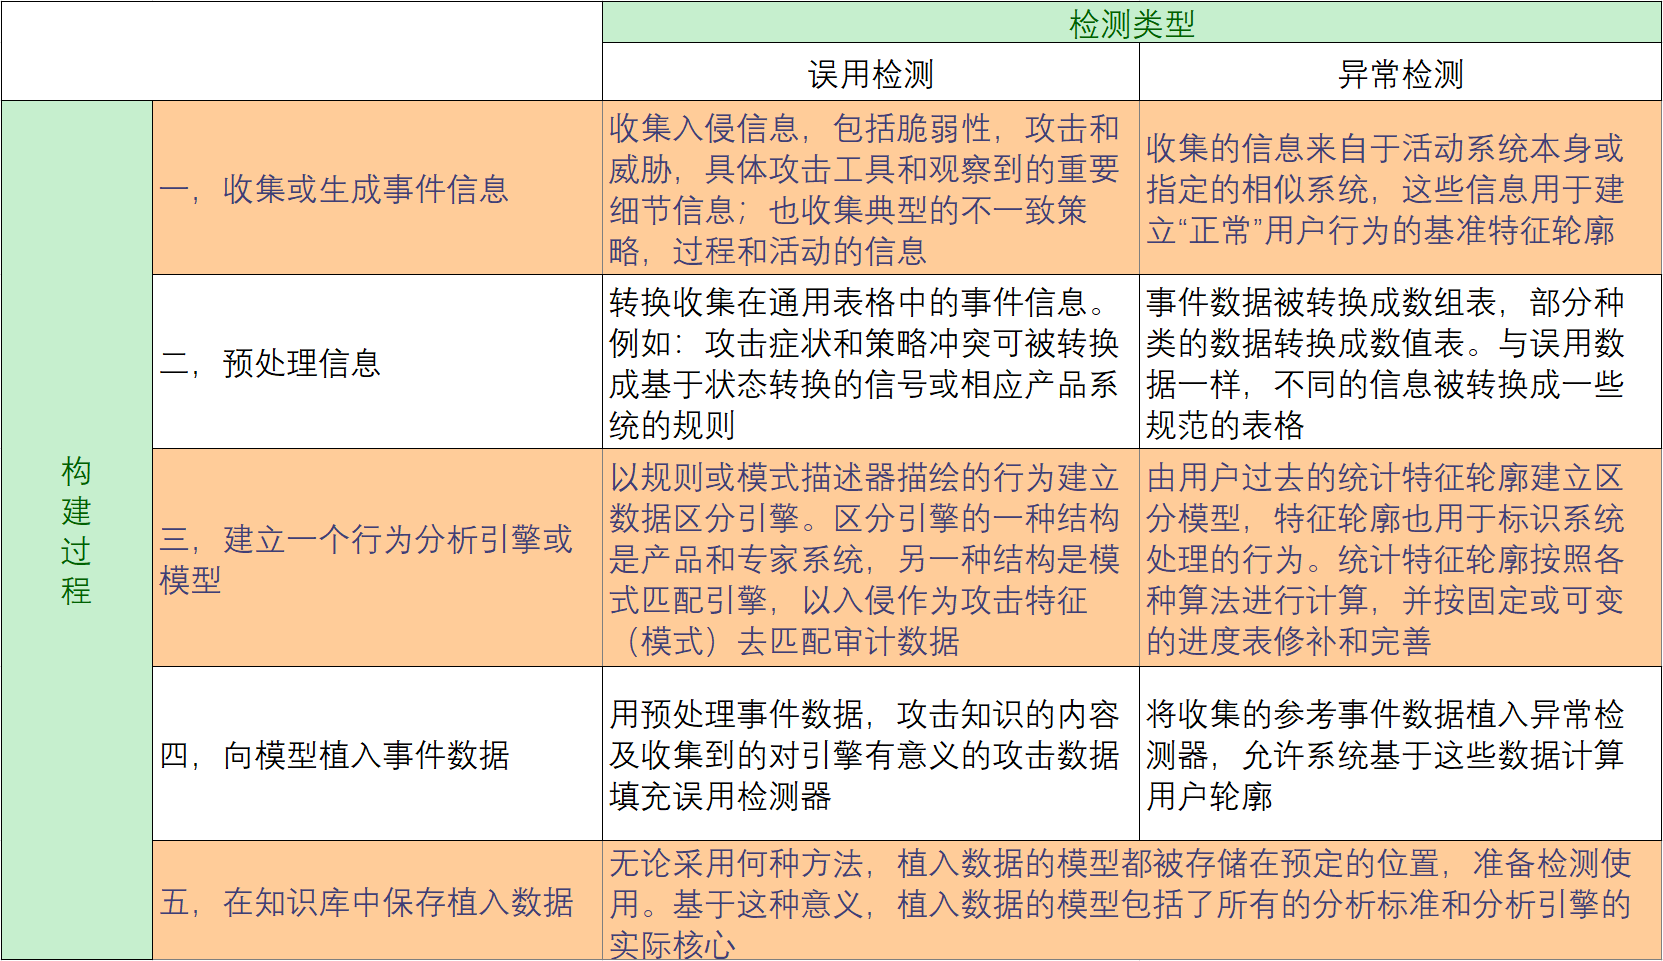1663x961 pixels.
Task: Click the merged cell starting 无论采用何种方法
Action: click(x=1132, y=901)
